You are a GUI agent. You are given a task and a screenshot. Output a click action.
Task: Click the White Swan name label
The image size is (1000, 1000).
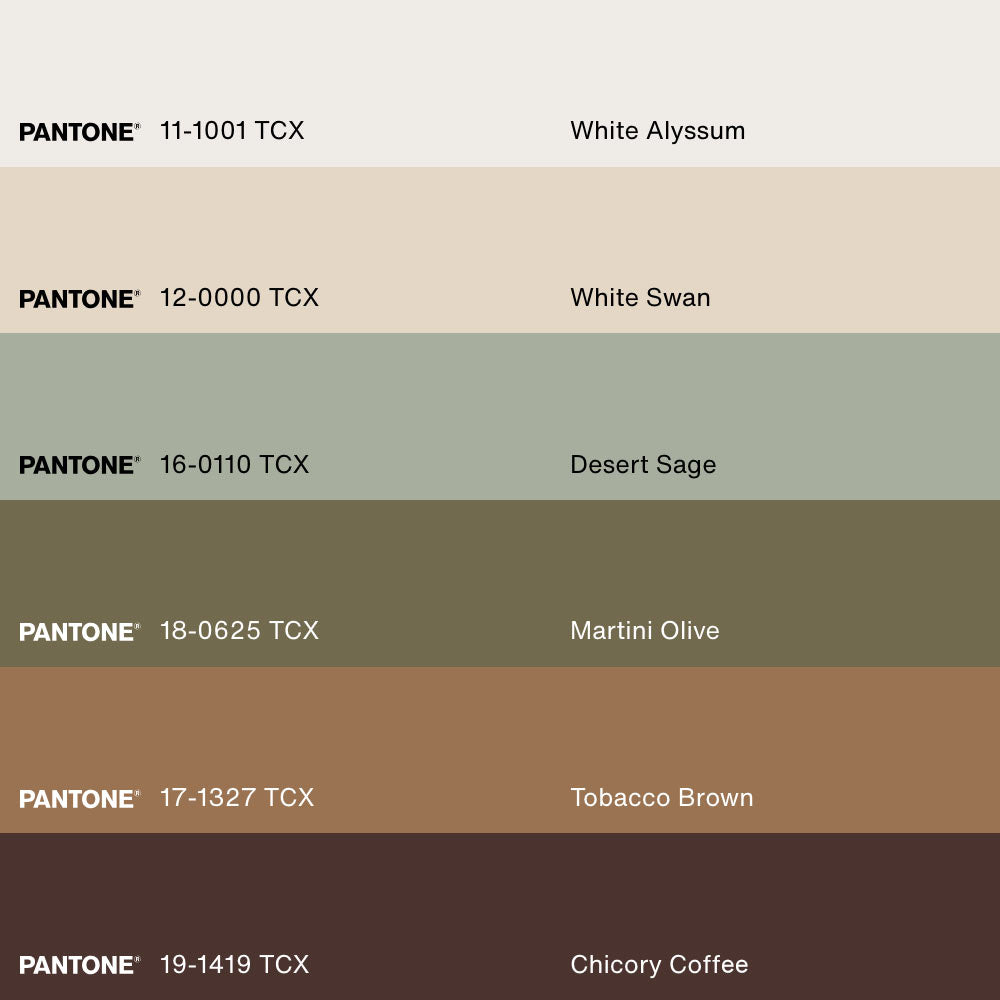[640, 298]
